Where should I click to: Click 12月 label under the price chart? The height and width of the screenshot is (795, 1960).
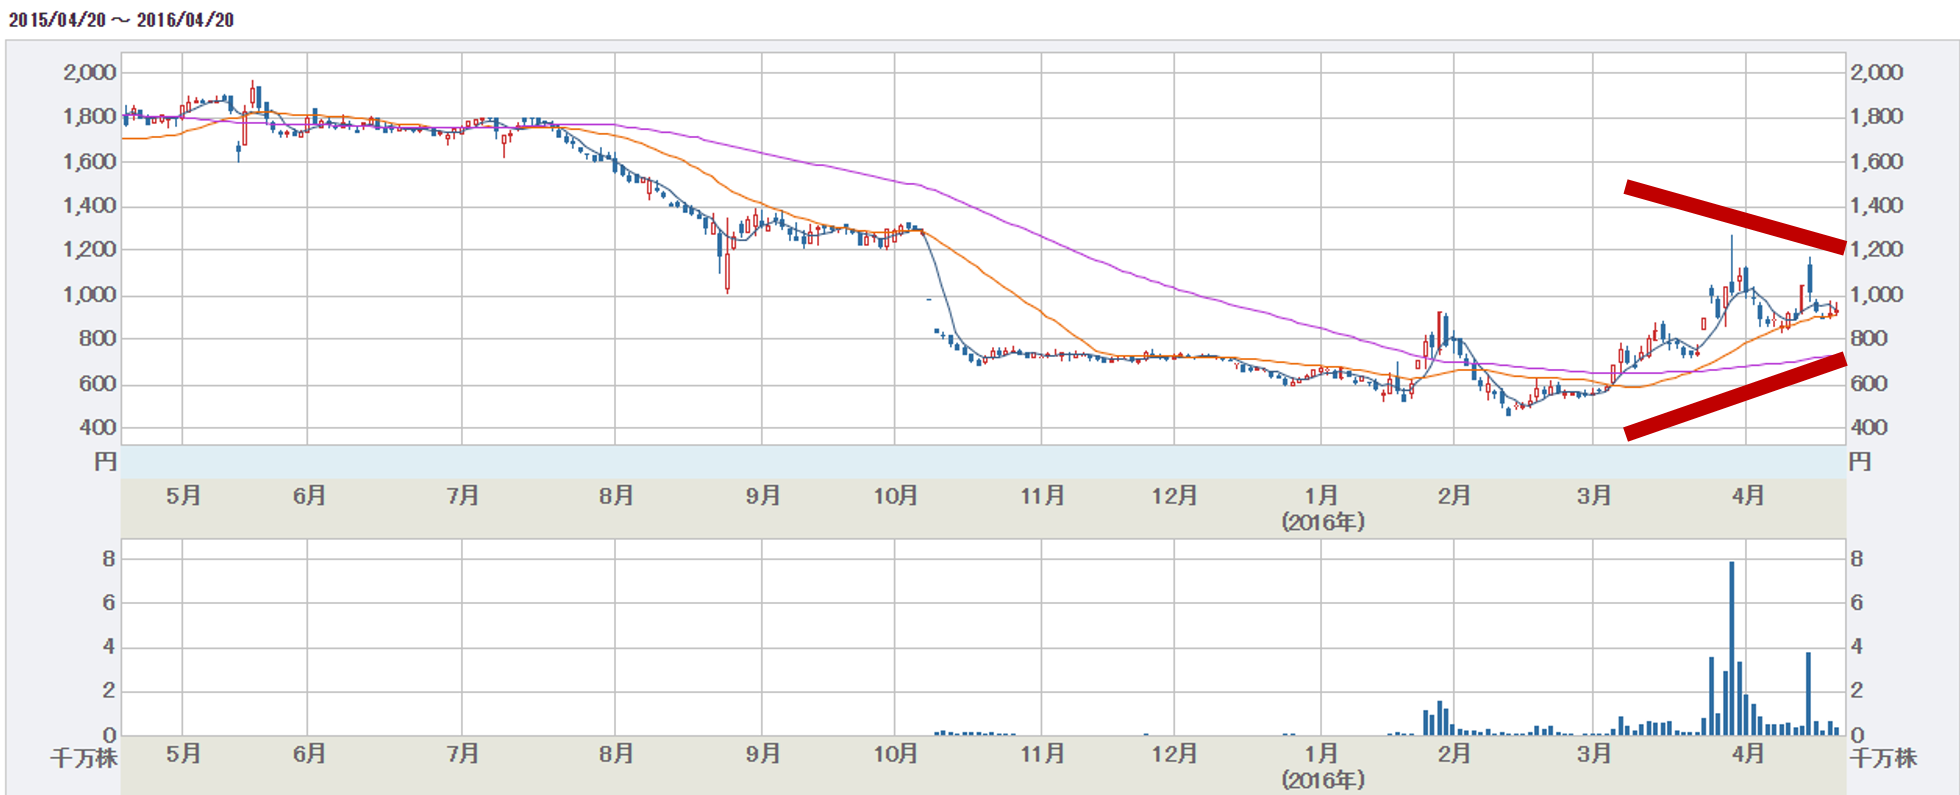1174,495
